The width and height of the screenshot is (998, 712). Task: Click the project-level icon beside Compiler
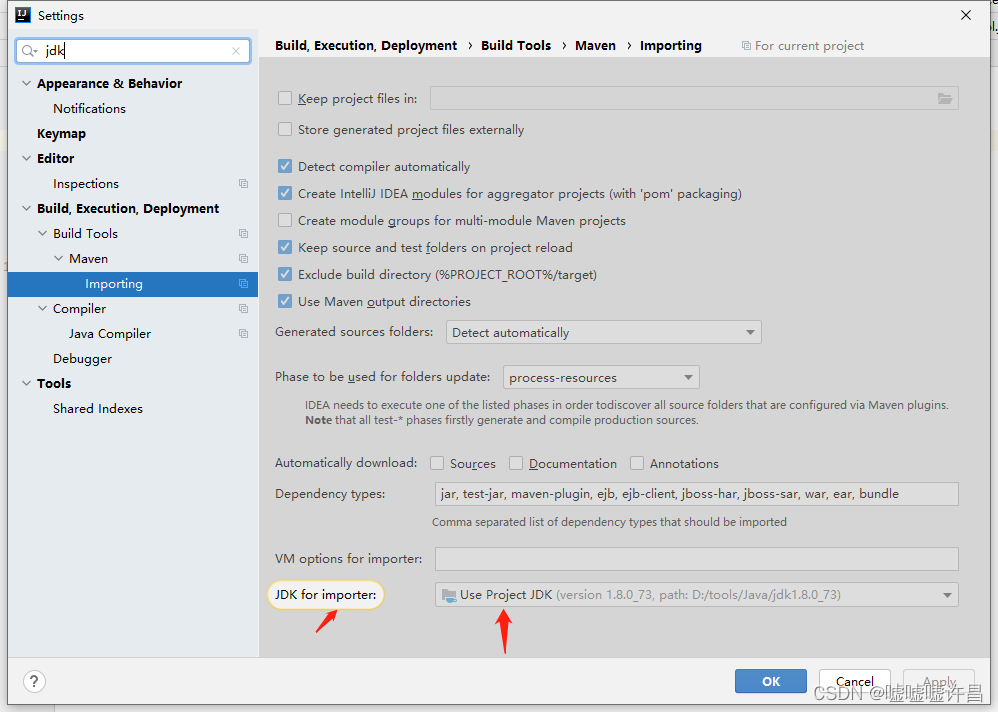point(243,309)
